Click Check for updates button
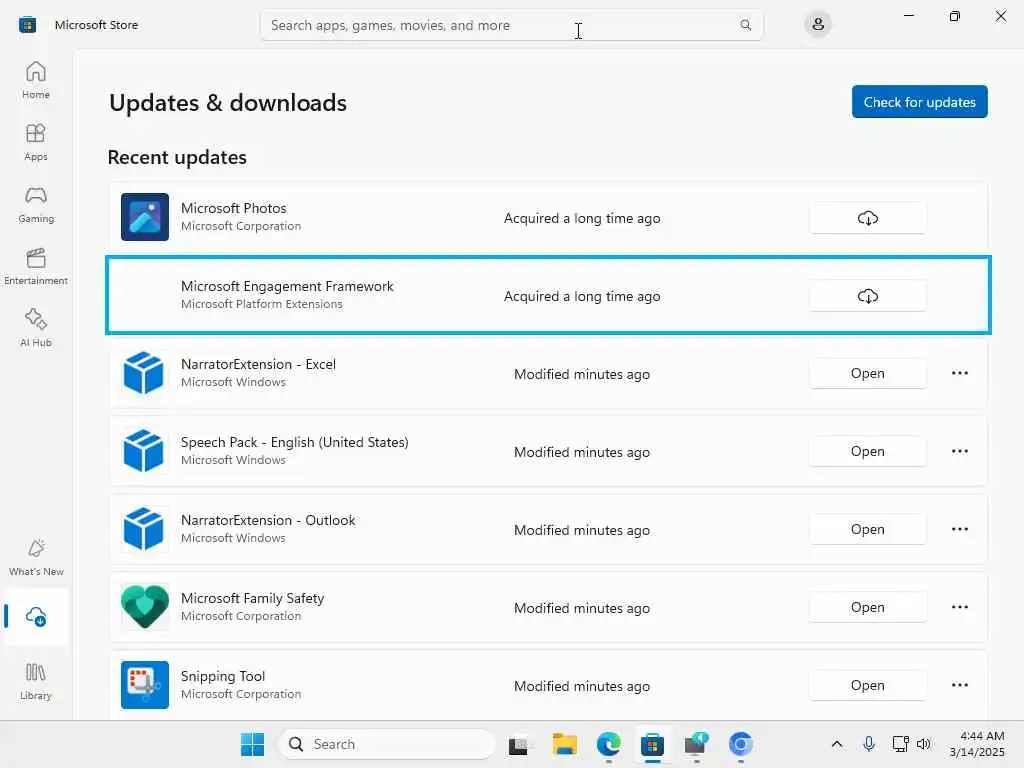 (920, 102)
